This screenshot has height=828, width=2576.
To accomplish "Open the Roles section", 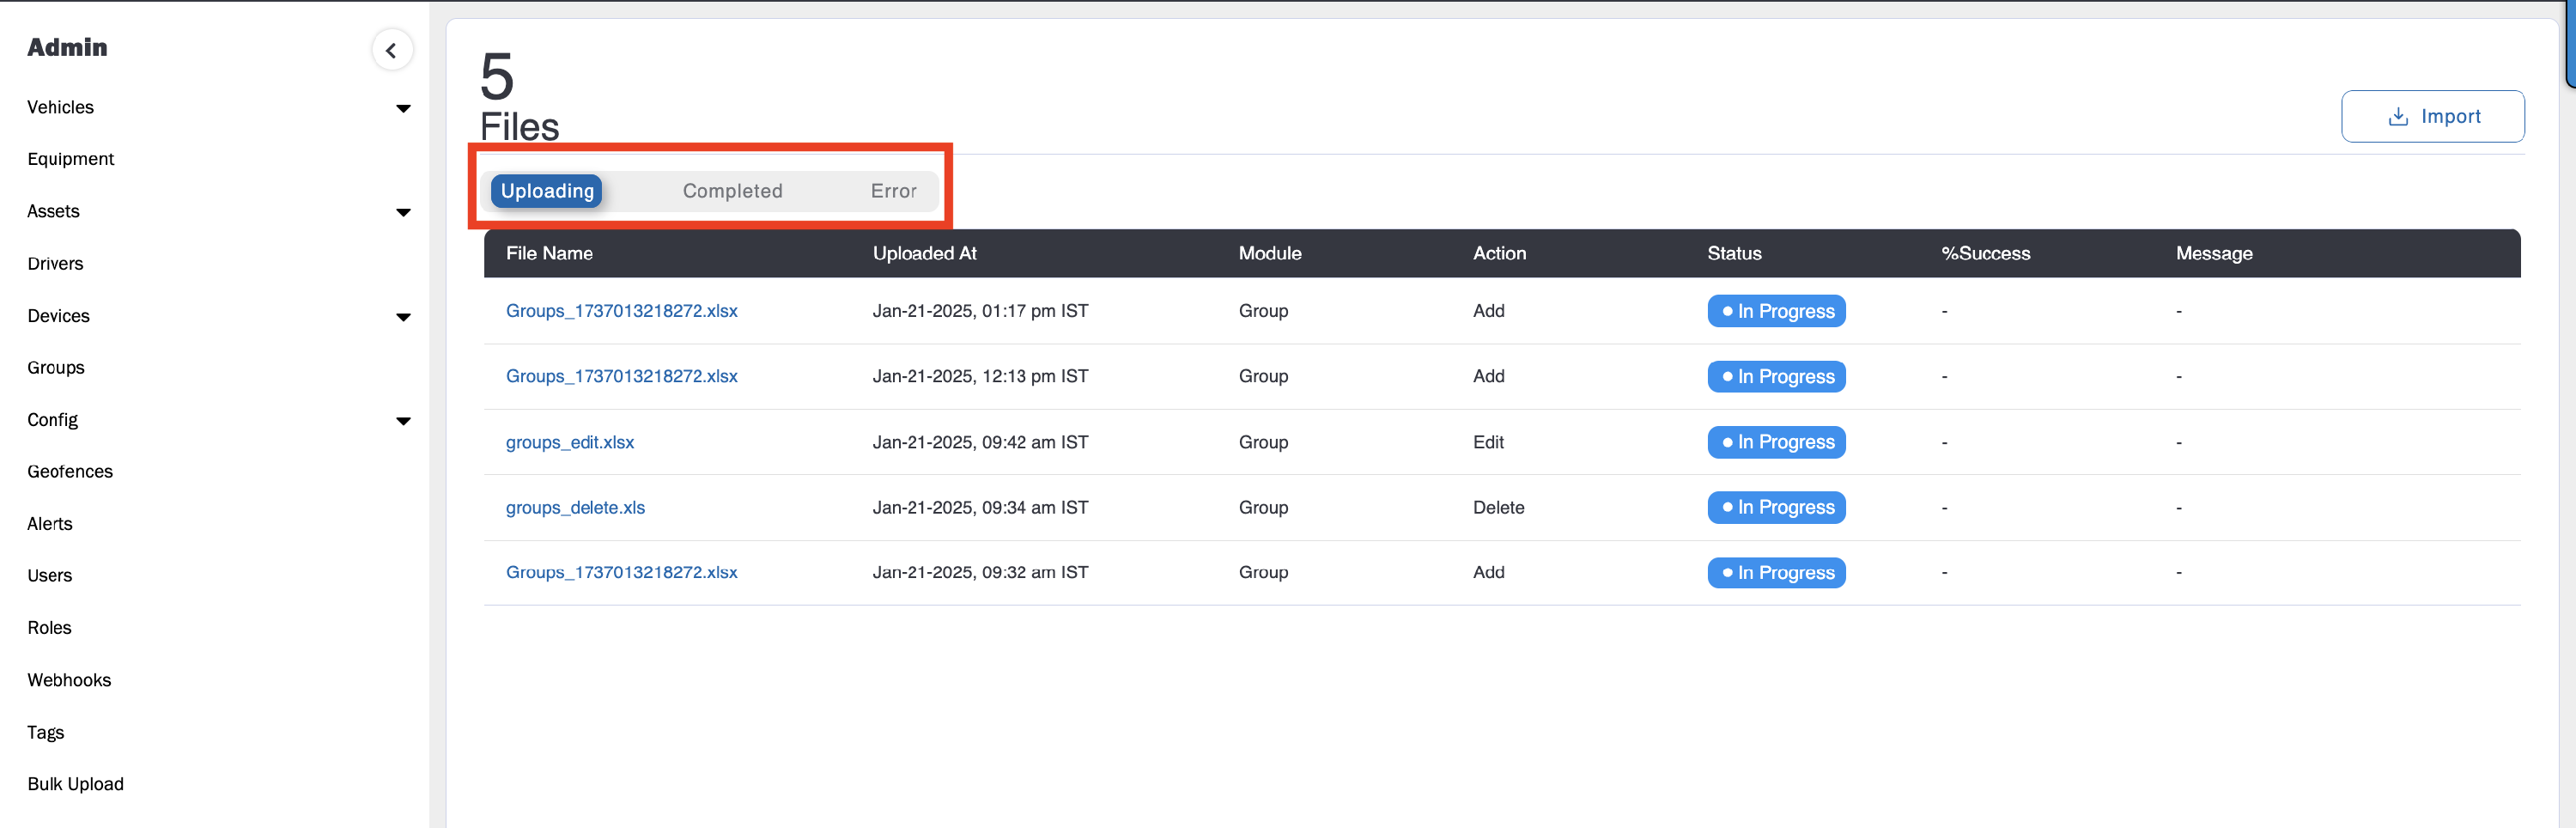I will [49, 628].
